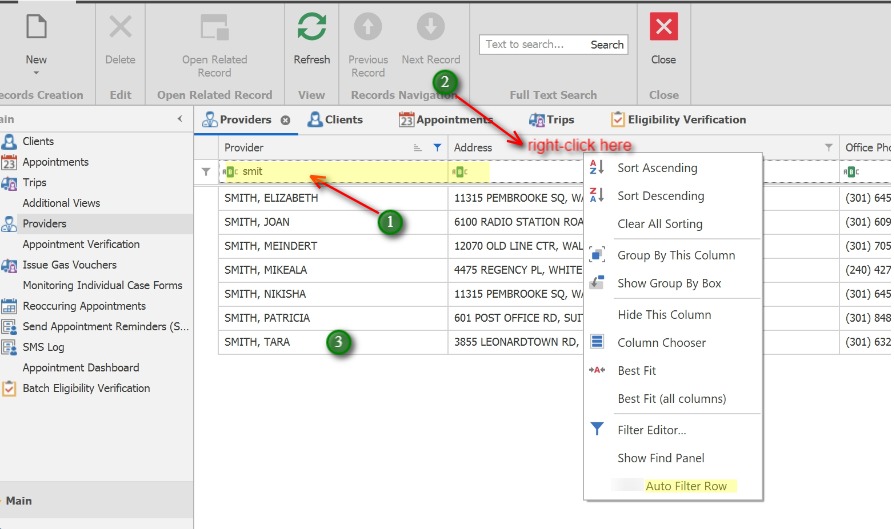Click the Delete toolbar icon
The image size is (894, 529).
tap(120, 27)
